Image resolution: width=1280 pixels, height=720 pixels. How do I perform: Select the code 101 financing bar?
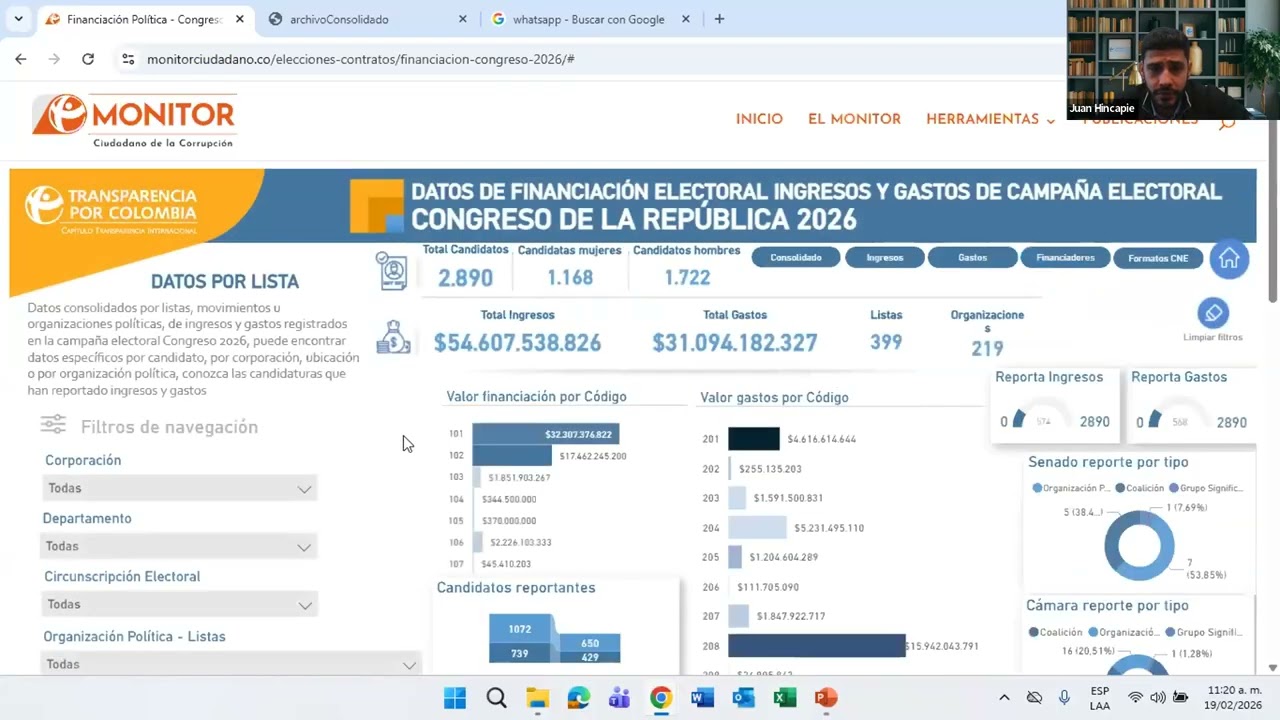coord(546,434)
